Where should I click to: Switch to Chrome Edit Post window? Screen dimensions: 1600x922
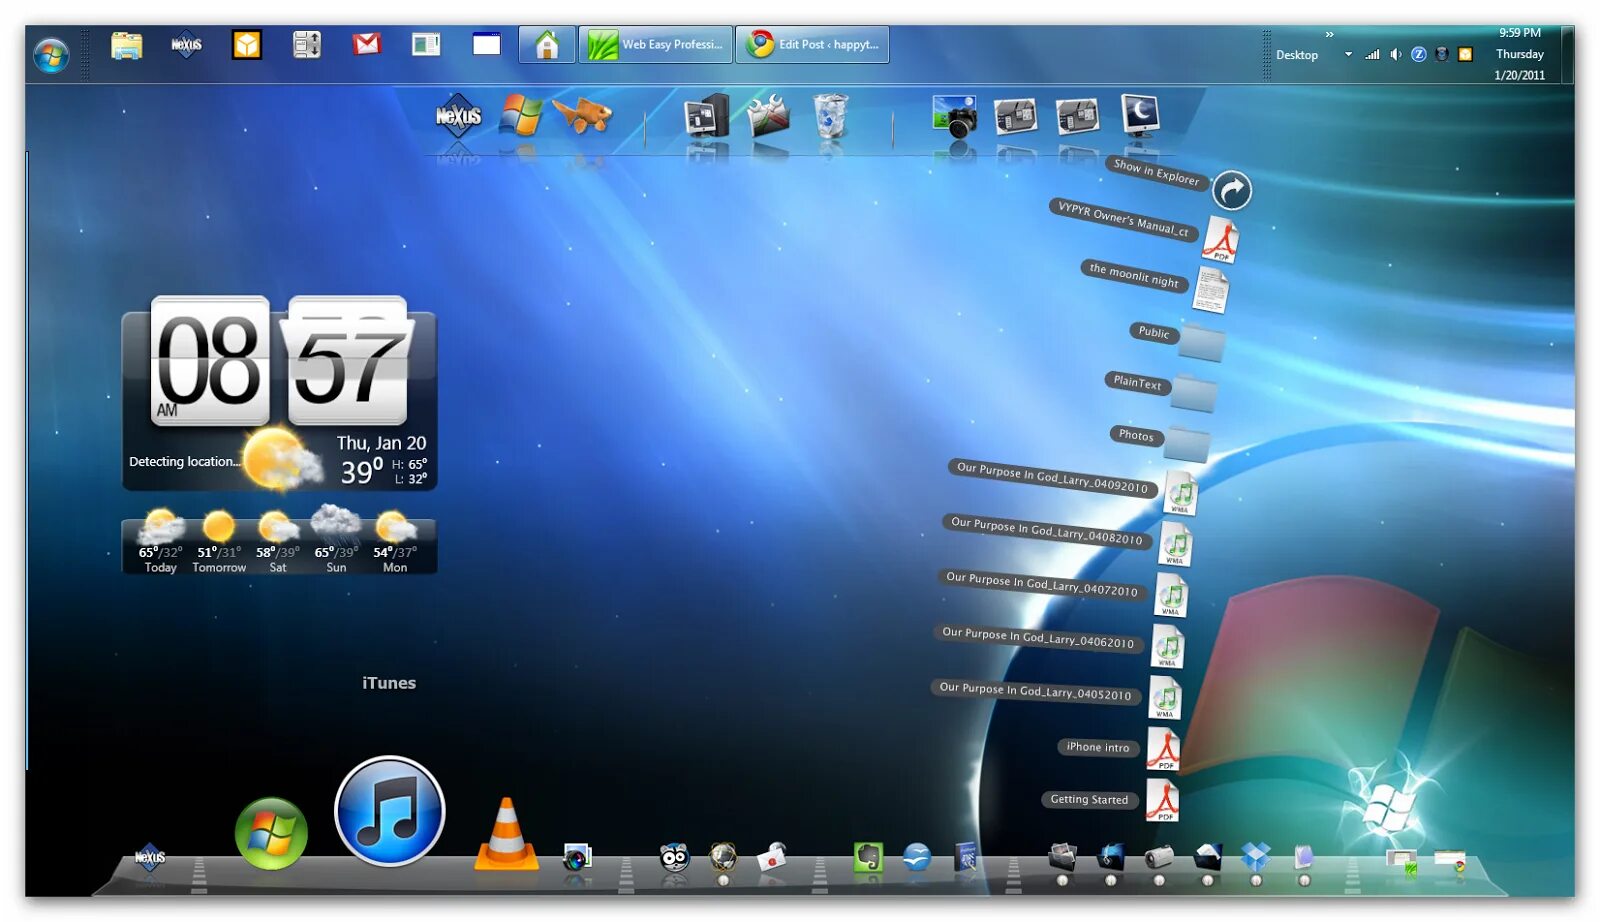point(812,45)
